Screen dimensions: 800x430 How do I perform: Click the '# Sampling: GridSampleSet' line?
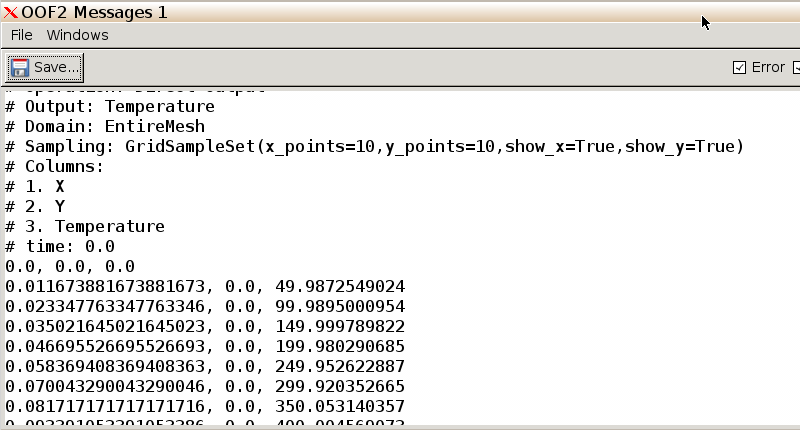[x=374, y=147]
